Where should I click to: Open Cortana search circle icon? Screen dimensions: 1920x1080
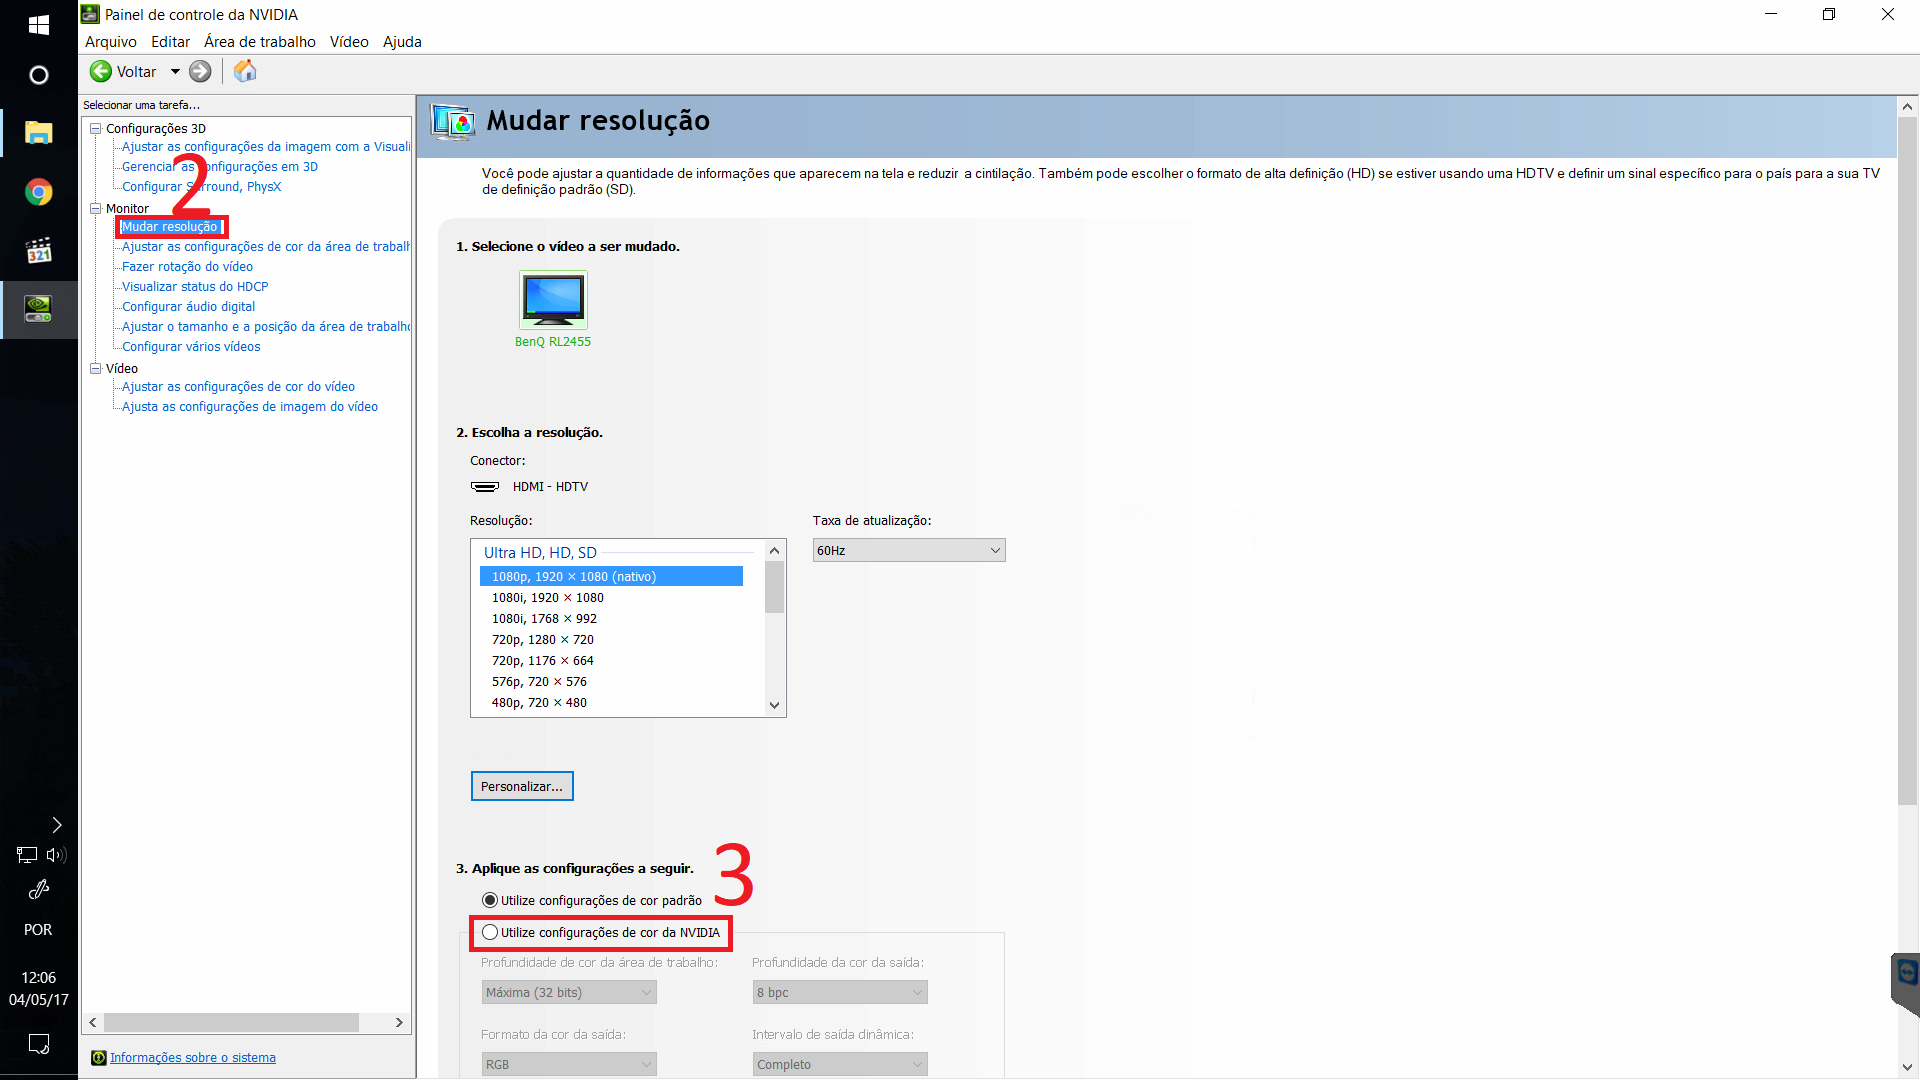tap(39, 75)
